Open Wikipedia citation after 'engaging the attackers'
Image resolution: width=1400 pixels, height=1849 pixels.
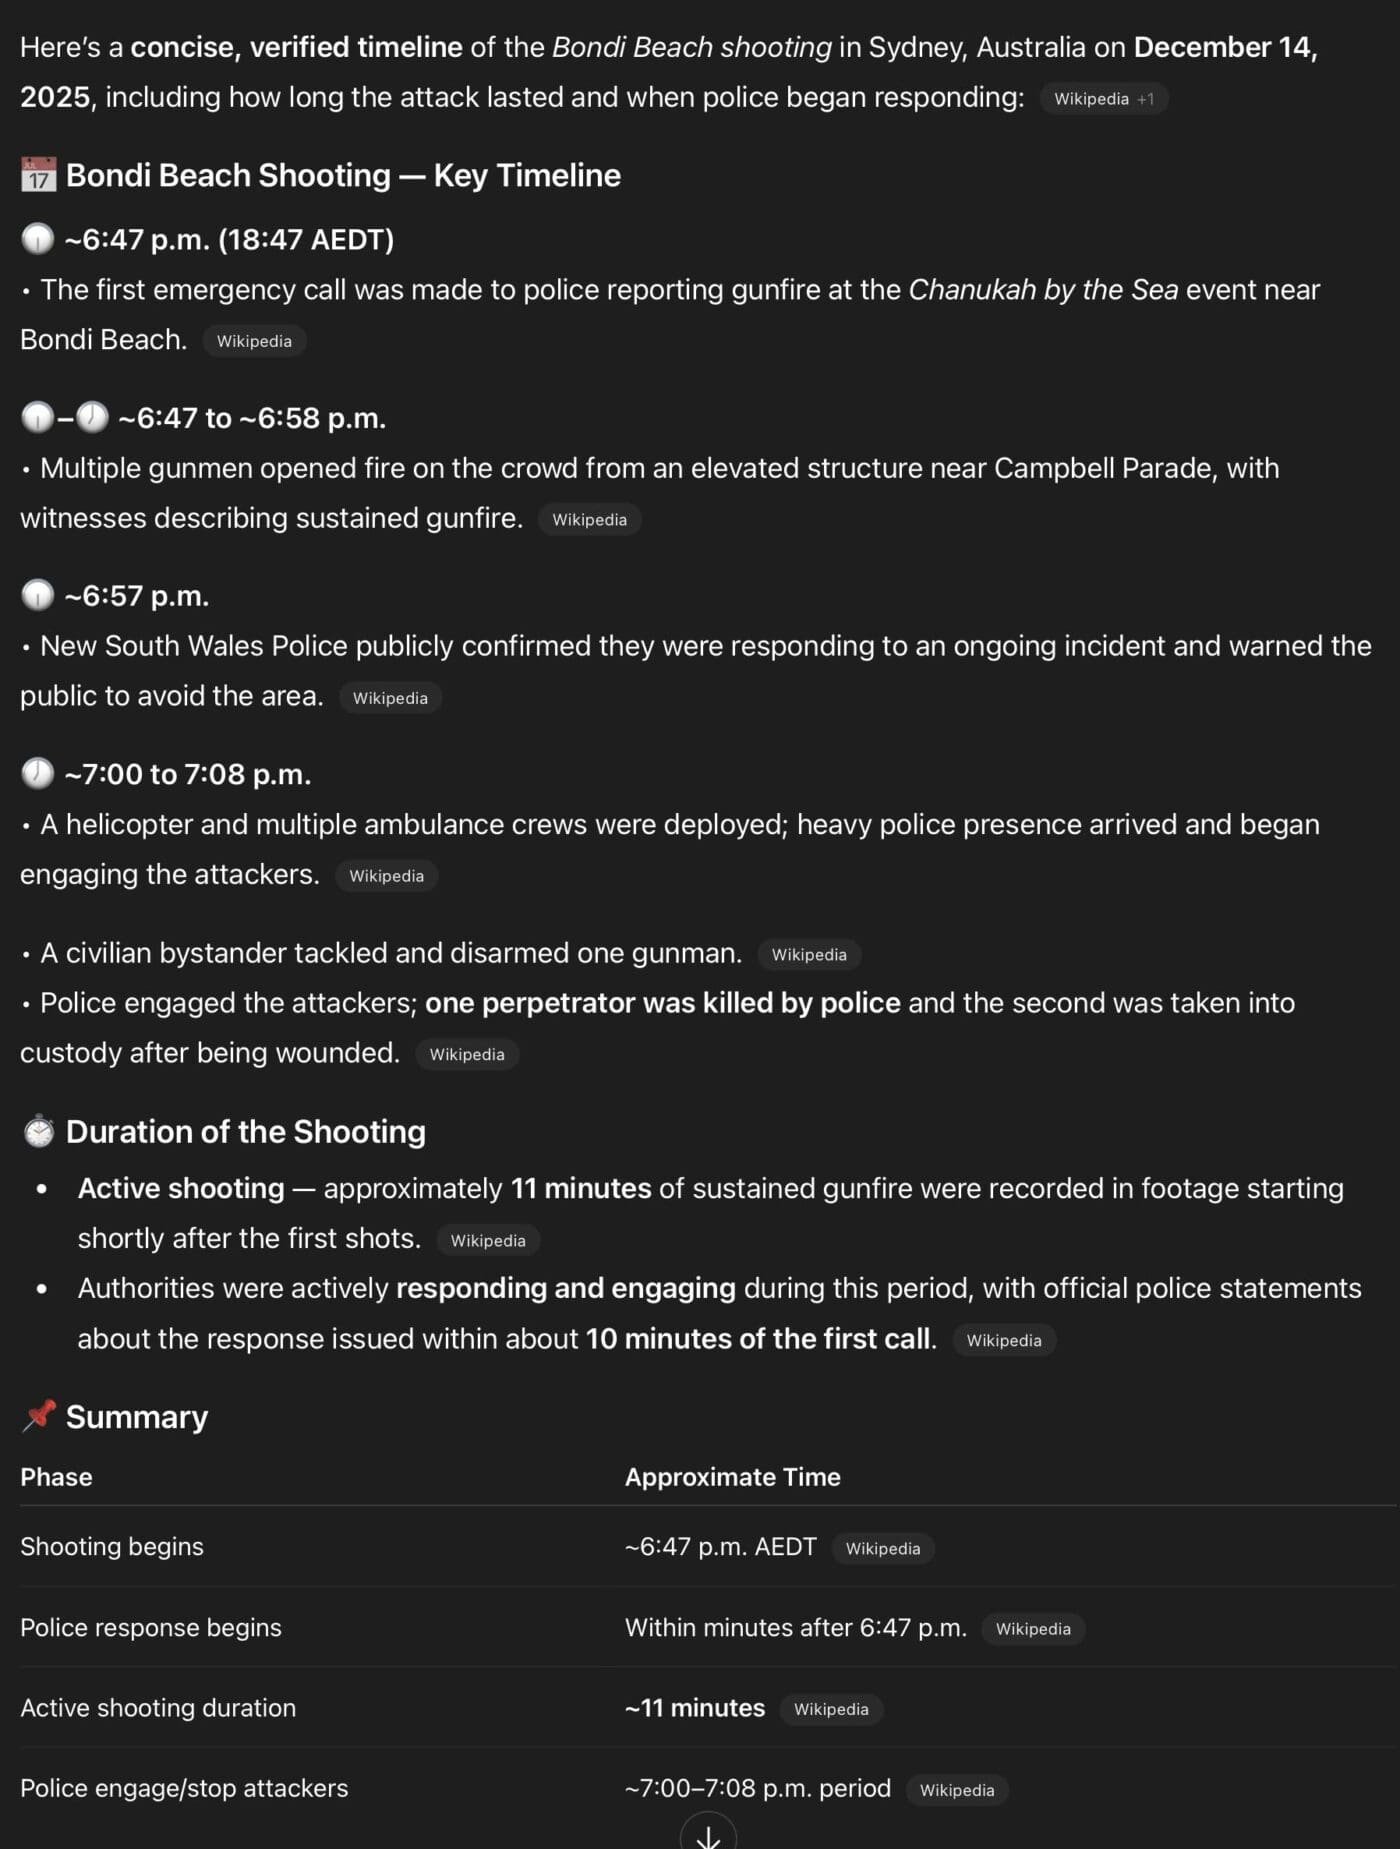[386, 876]
